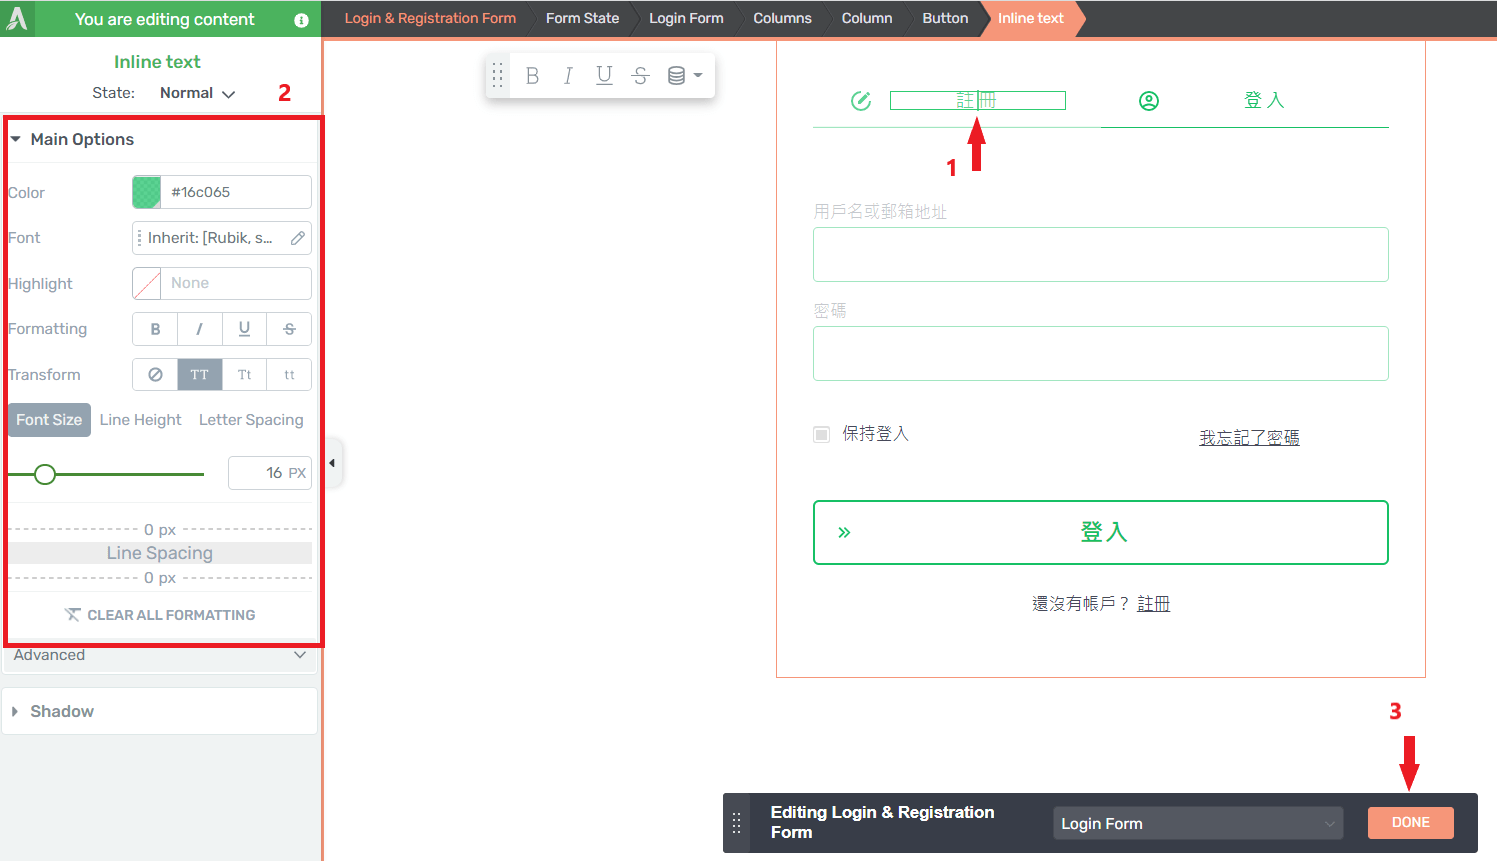Click the large 登入 submit button

1101,532
